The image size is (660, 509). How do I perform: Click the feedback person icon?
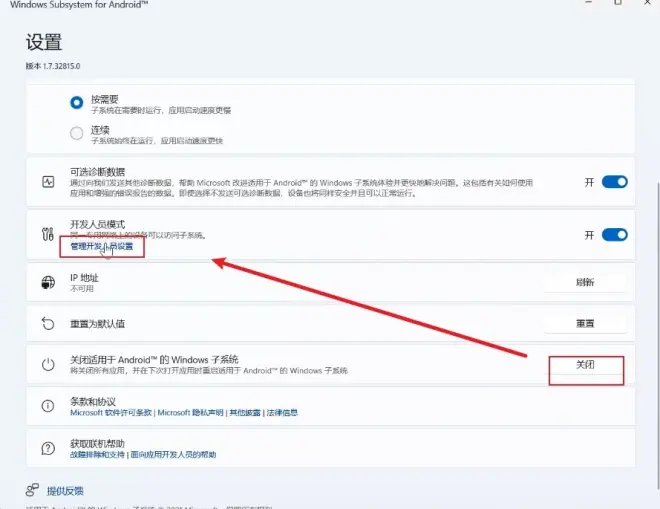[32, 490]
